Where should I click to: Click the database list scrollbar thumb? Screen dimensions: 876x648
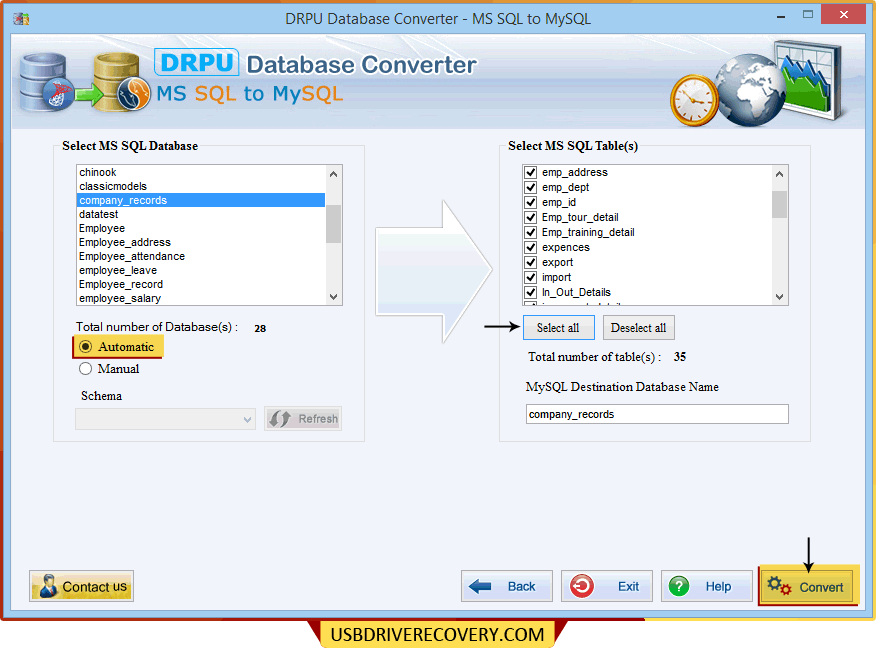(x=334, y=224)
